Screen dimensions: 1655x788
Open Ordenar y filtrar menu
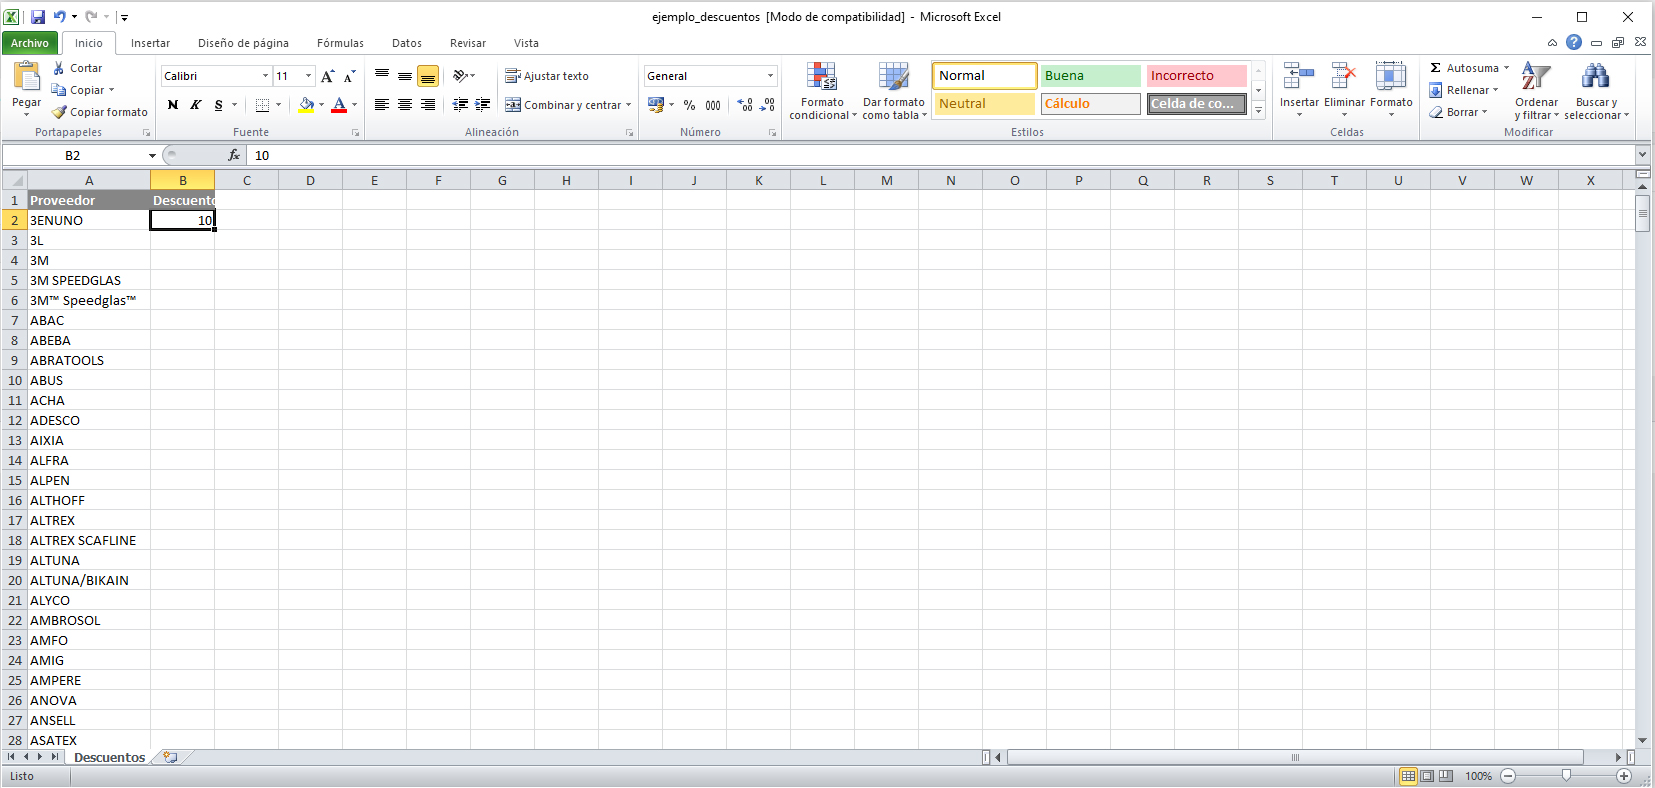[x=1537, y=91]
